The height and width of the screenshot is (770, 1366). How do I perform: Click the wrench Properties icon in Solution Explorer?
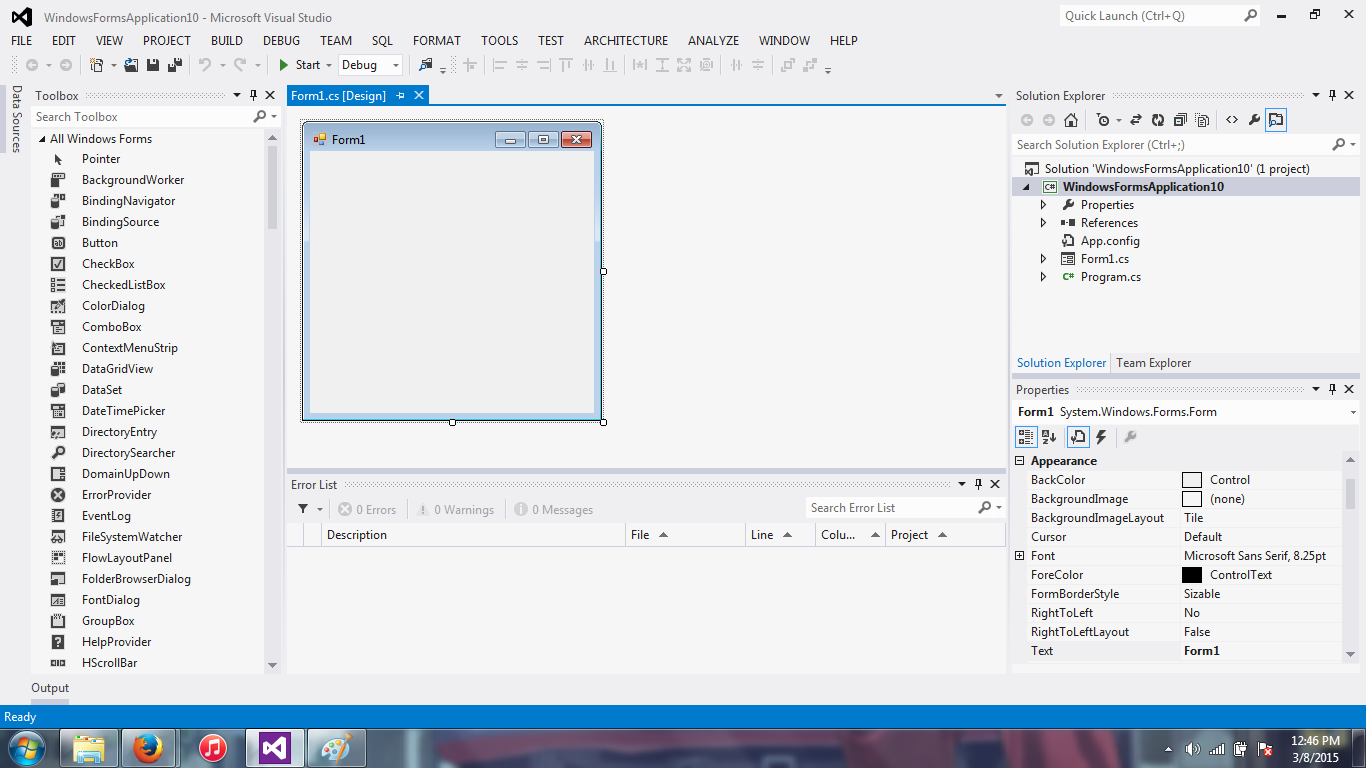click(1254, 120)
